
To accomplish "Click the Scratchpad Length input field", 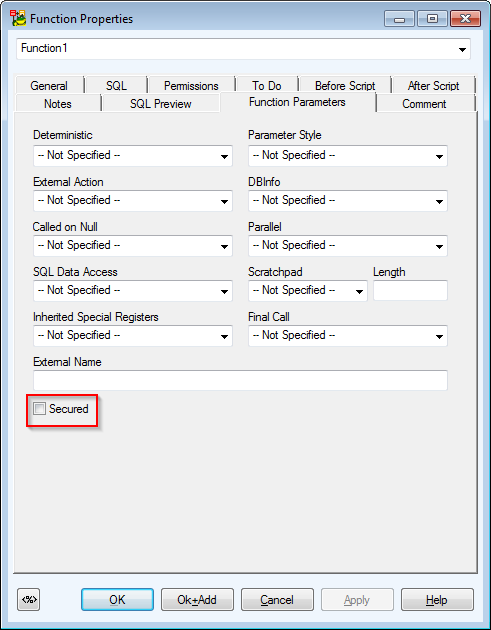I will pos(410,290).
